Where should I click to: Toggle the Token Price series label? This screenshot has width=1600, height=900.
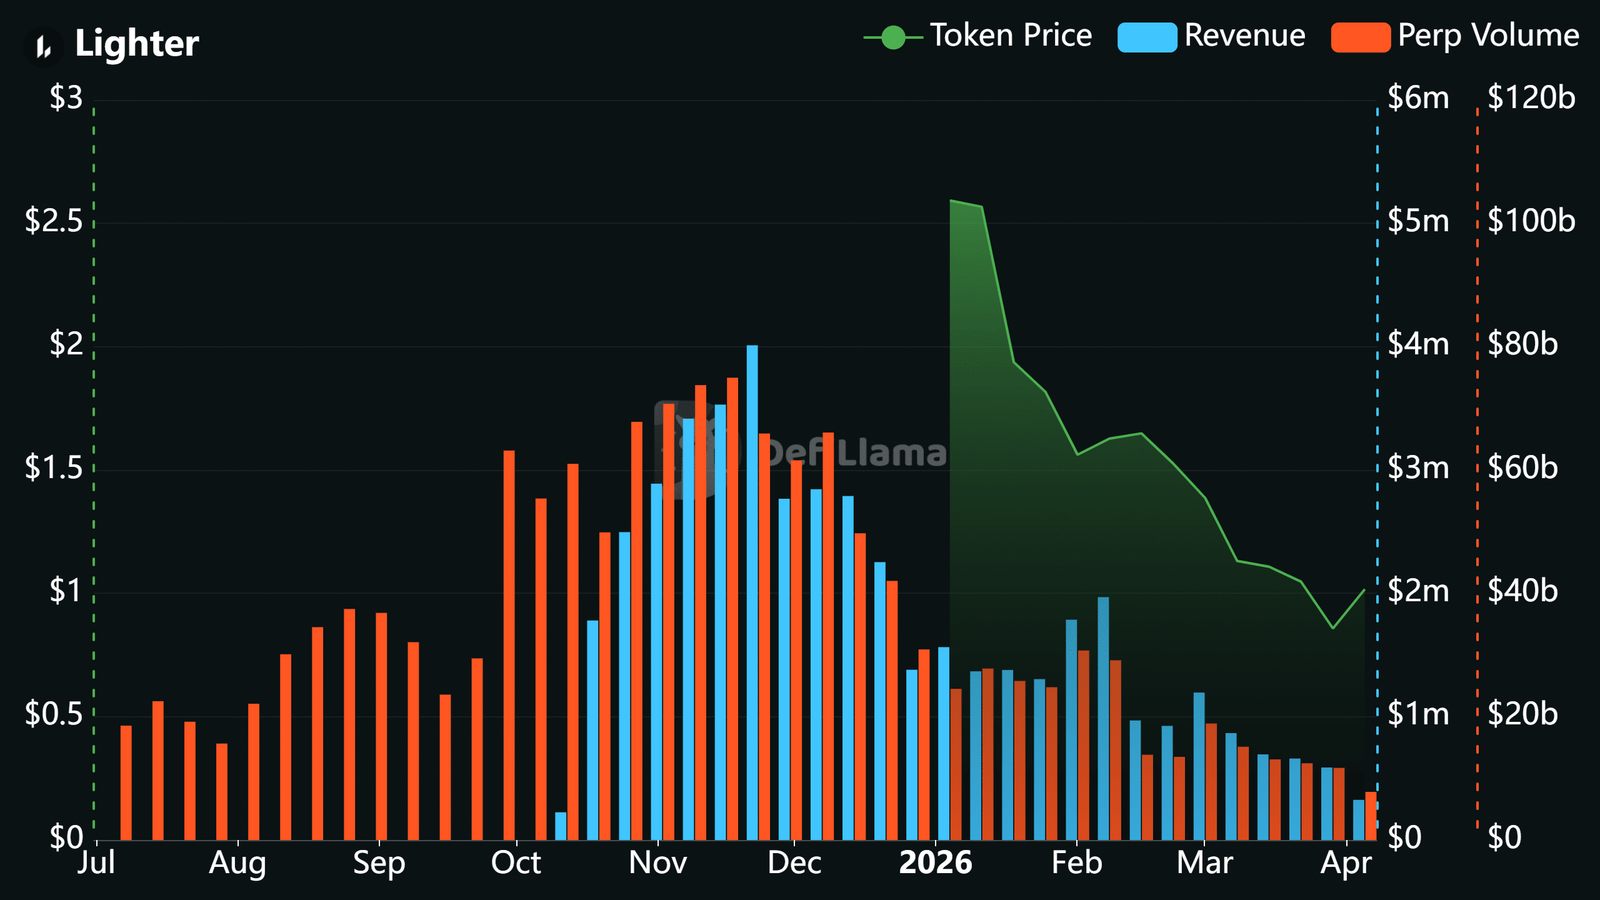[x=1010, y=36]
